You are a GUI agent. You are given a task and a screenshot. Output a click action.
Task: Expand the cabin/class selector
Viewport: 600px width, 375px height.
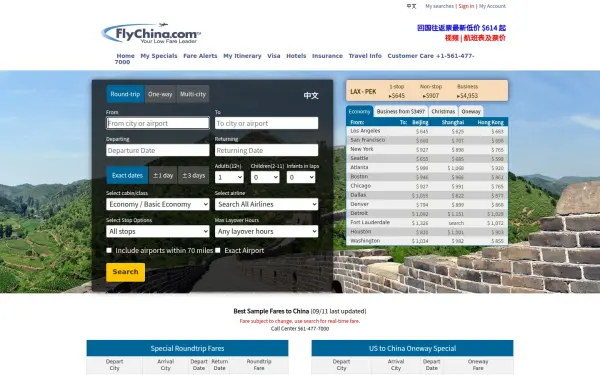coord(158,204)
